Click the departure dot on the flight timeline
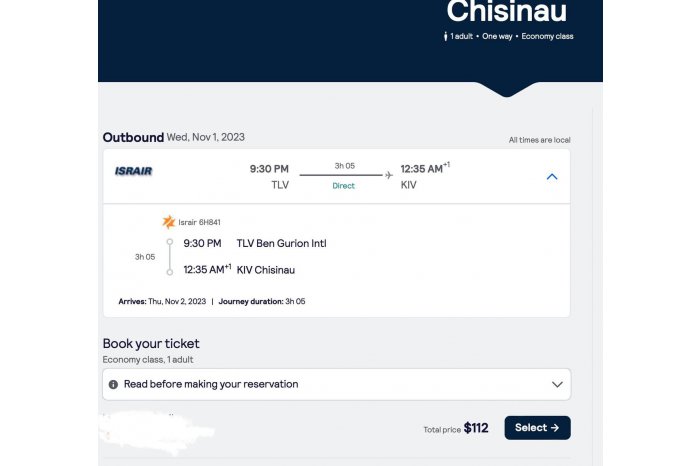700x466 pixels. click(x=170, y=242)
